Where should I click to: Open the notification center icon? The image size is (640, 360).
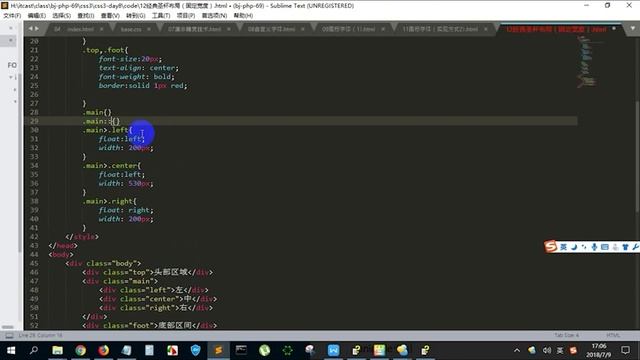(625, 350)
